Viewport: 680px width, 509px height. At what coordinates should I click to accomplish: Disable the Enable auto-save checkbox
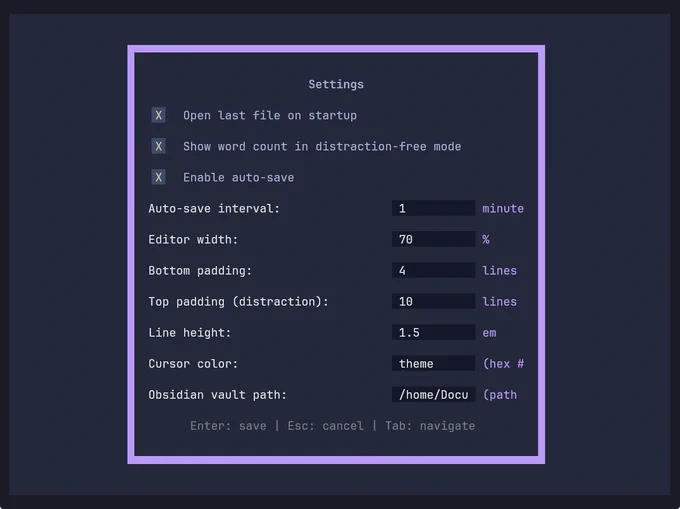point(158,177)
